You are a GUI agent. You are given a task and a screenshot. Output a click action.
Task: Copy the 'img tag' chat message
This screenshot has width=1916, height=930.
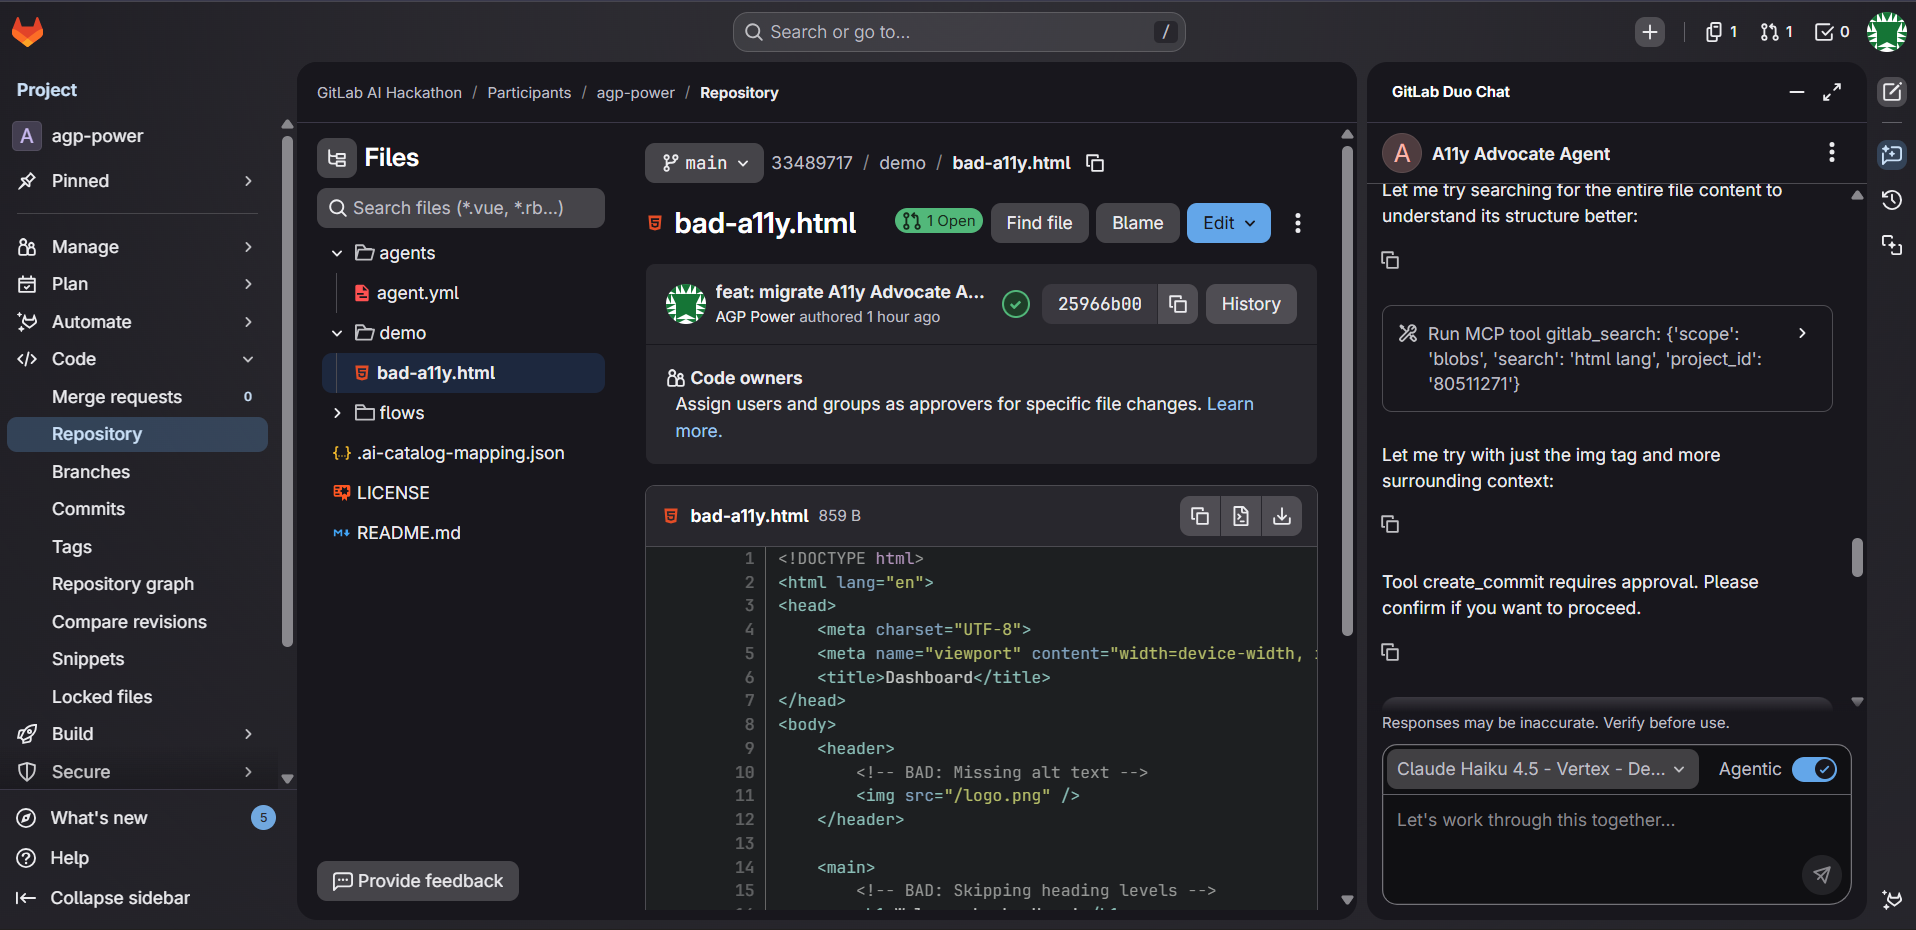coord(1390,524)
